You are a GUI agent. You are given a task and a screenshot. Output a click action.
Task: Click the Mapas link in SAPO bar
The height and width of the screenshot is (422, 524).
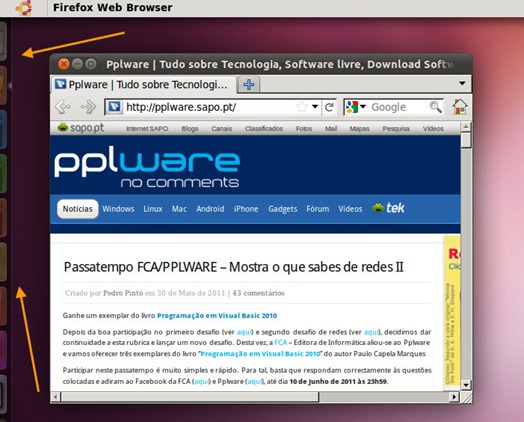tap(360, 129)
